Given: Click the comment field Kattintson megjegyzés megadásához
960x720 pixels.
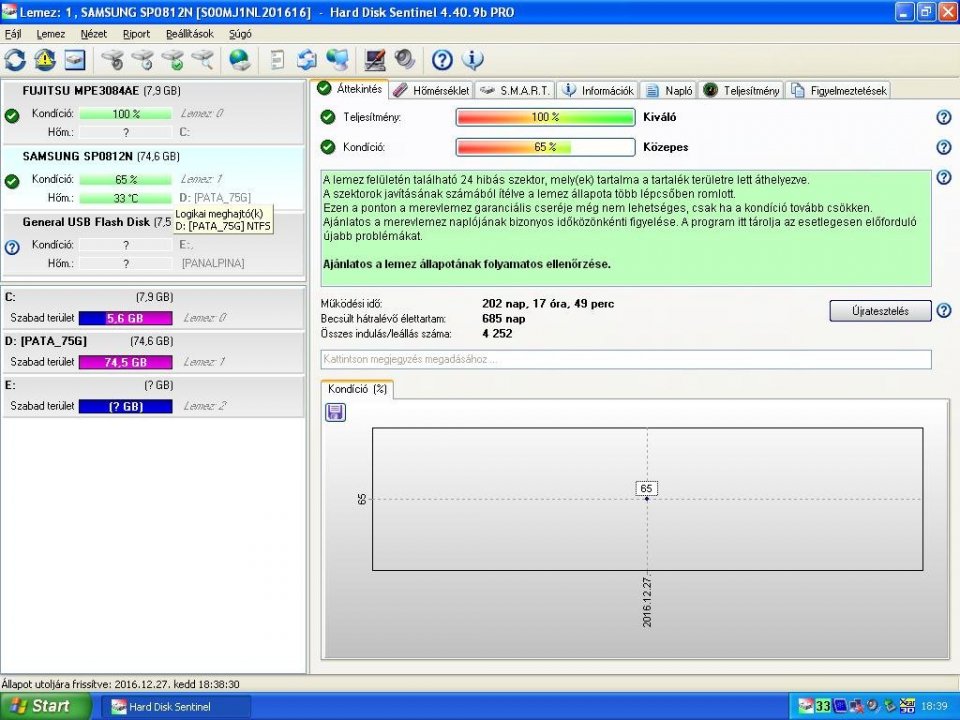Looking at the screenshot, I should [626, 359].
